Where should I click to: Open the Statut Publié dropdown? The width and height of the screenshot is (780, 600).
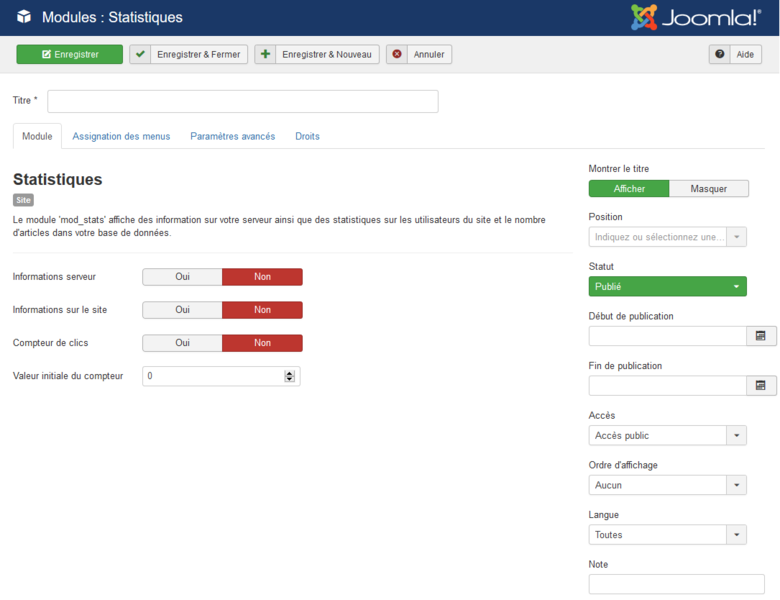(668, 287)
